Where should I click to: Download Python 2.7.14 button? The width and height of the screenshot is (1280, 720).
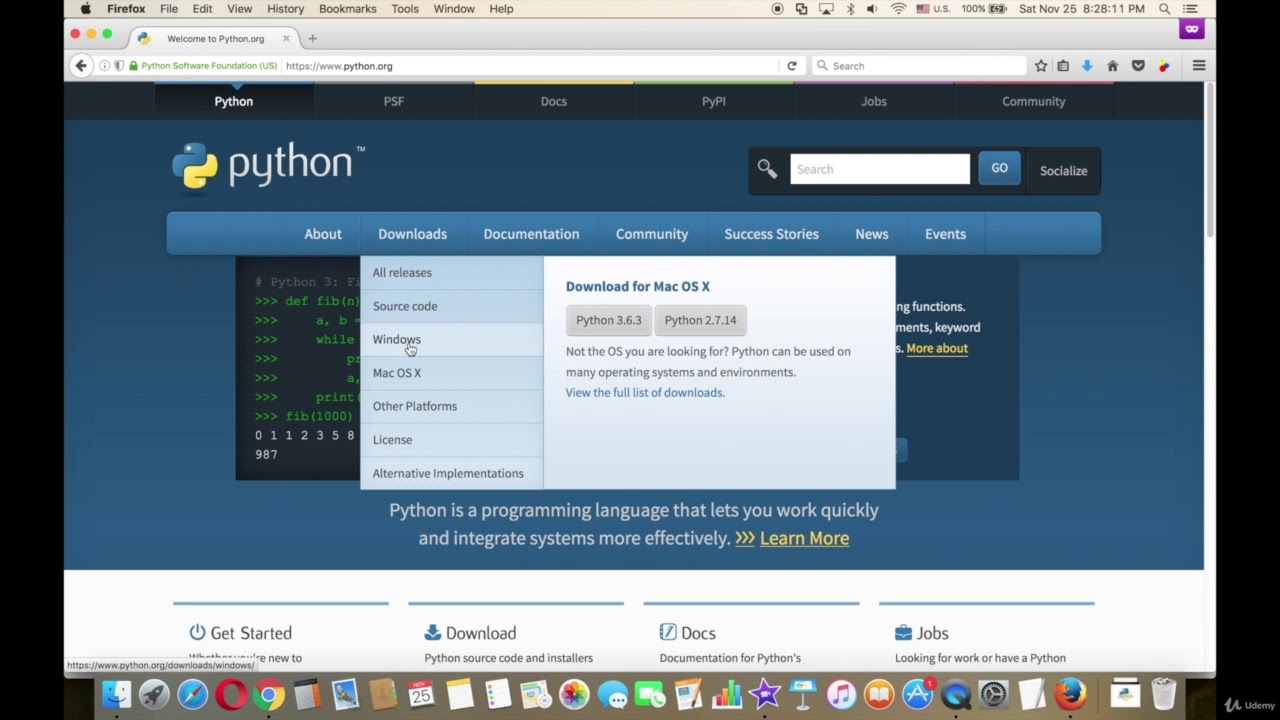click(700, 320)
